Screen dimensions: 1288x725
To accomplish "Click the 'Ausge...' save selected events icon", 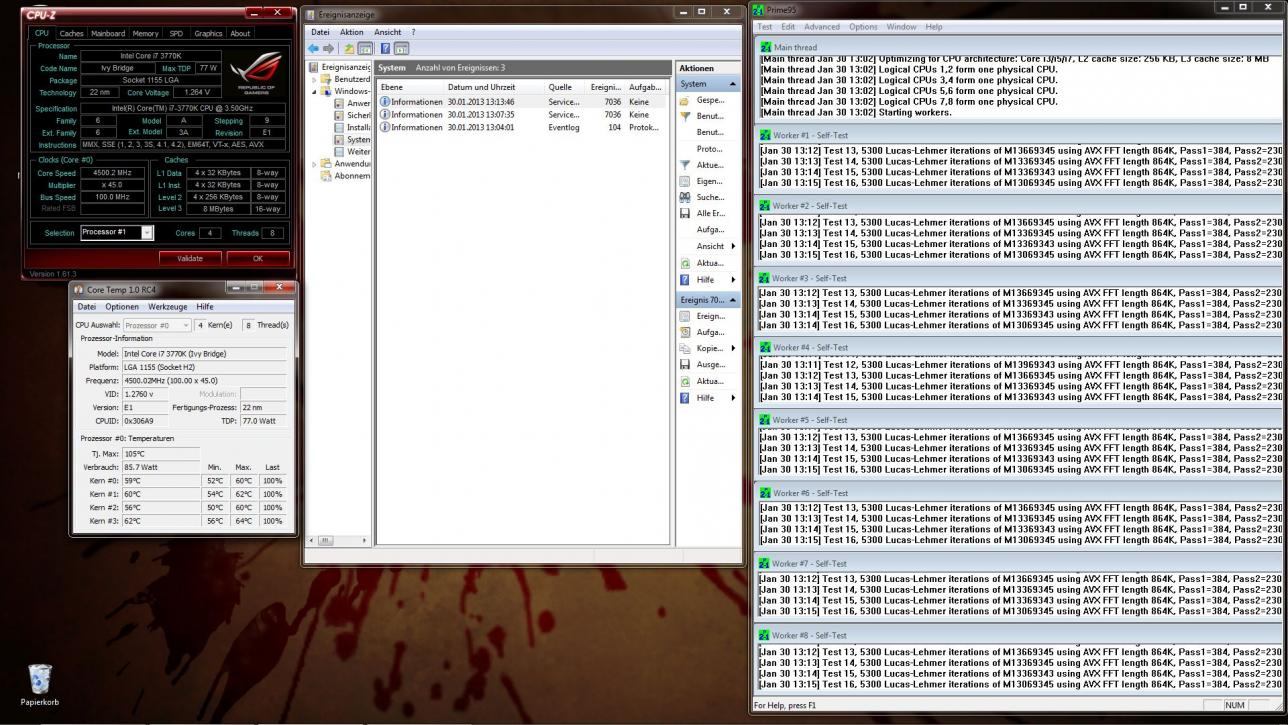I will [x=685, y=364].
